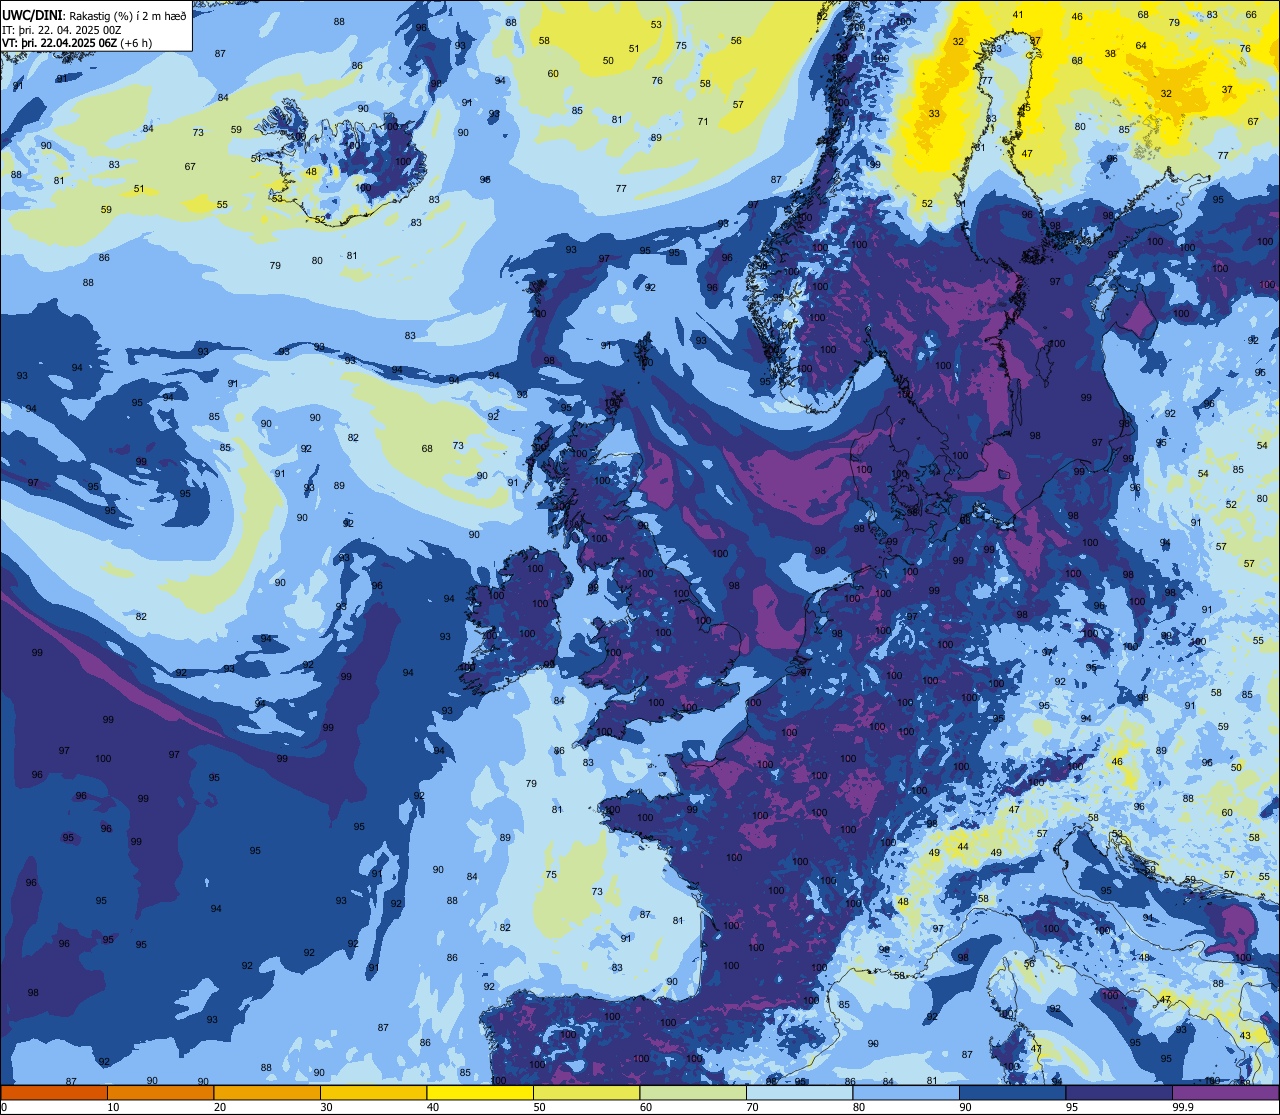Click the humidity value '64' on the map
Viewport: 1280px width, 1115px height.
[1141, 46]
